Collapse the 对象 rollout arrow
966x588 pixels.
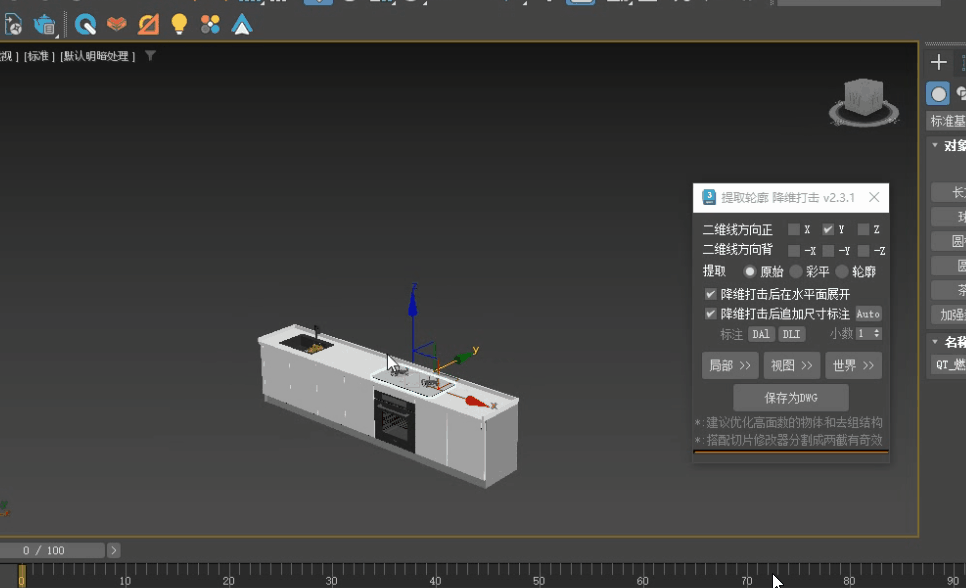click(935, 145)
